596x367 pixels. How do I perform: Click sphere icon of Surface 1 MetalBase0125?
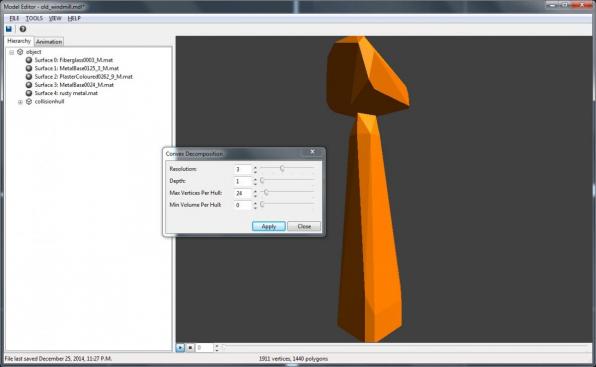coord(29,68)
